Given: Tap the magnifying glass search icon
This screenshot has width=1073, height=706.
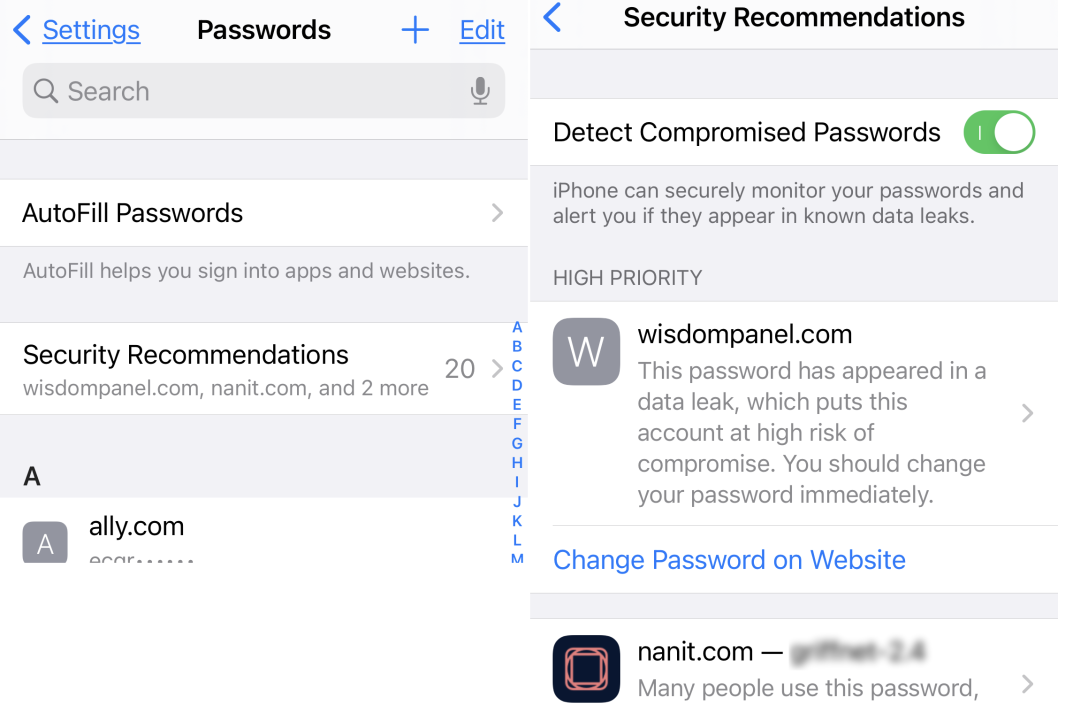Looking at the screenshot, I should (46, 90).
